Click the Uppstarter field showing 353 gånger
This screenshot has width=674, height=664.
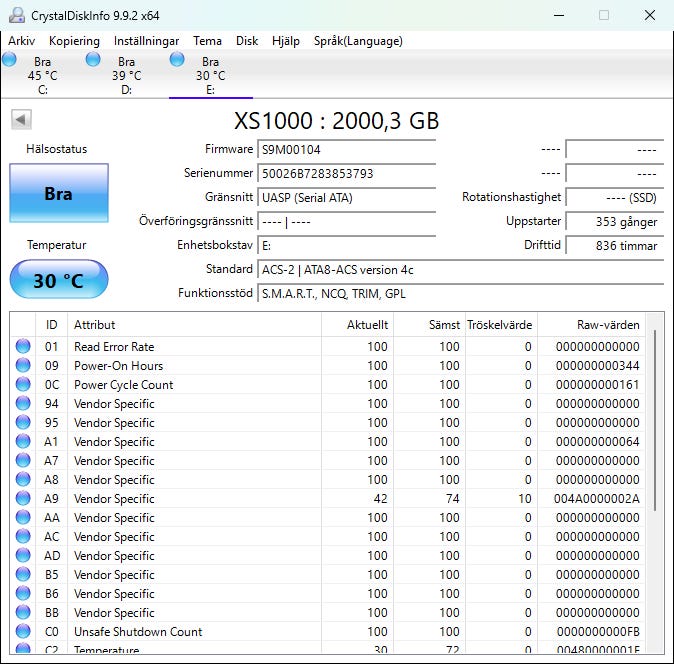615,222
